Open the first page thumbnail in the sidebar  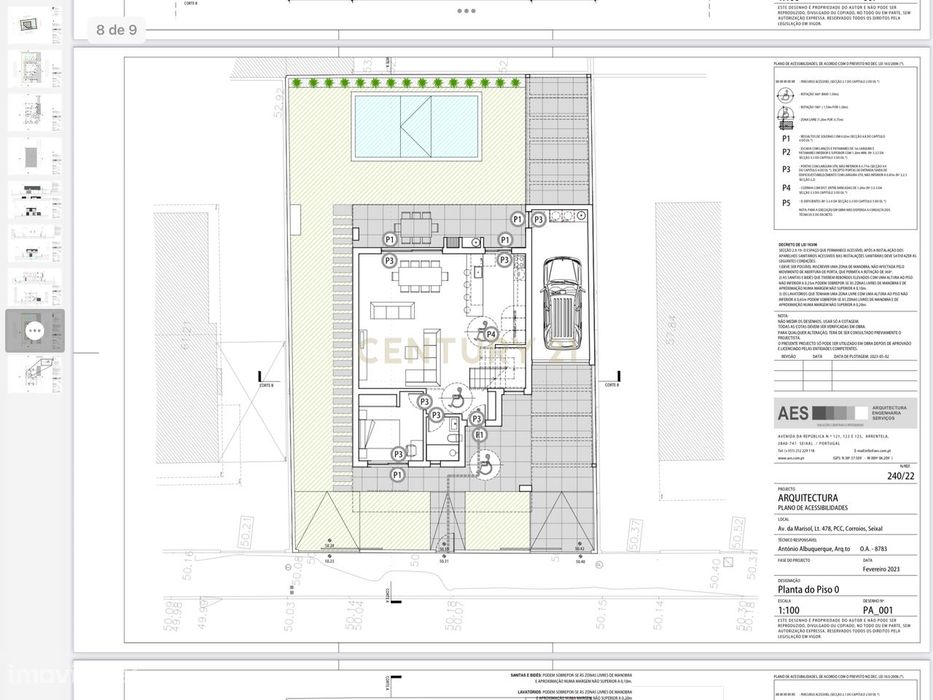(35, 25)
